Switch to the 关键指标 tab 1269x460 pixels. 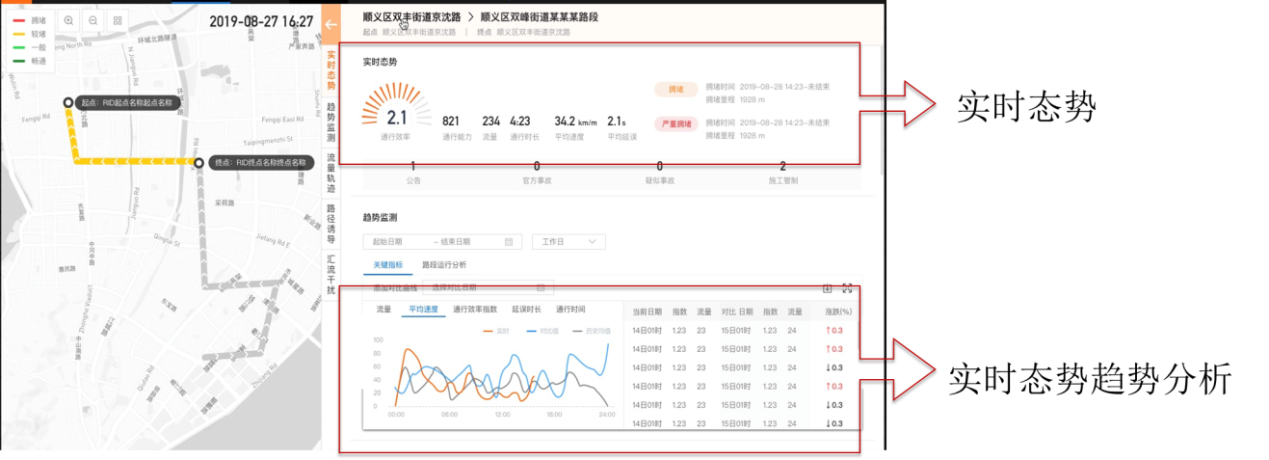coord(388,265)
